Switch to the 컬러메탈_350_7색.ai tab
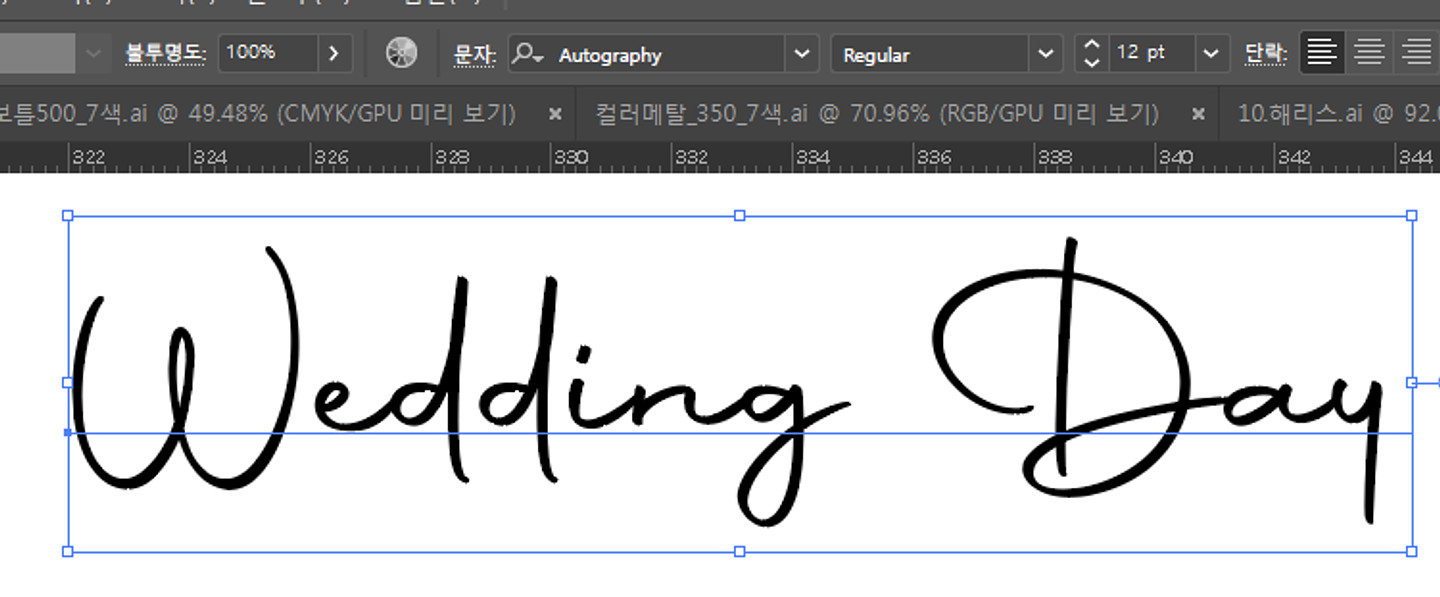This screenshot has height=597, width=1440. coord(876,114)
